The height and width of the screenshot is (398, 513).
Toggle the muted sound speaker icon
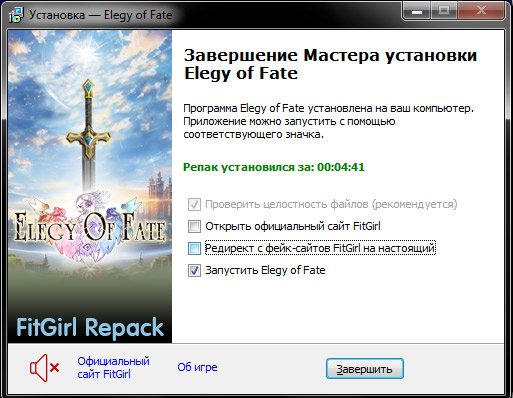[45, 368]
